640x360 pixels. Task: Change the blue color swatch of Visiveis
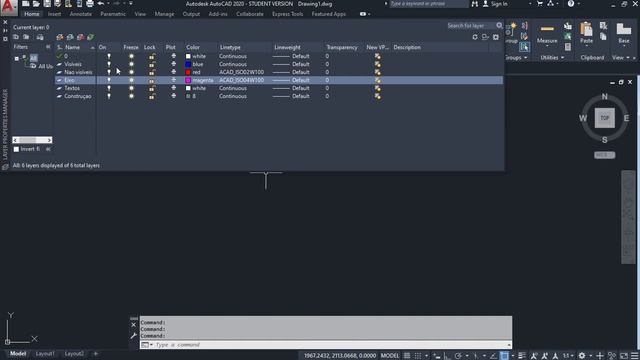[188, 64]
